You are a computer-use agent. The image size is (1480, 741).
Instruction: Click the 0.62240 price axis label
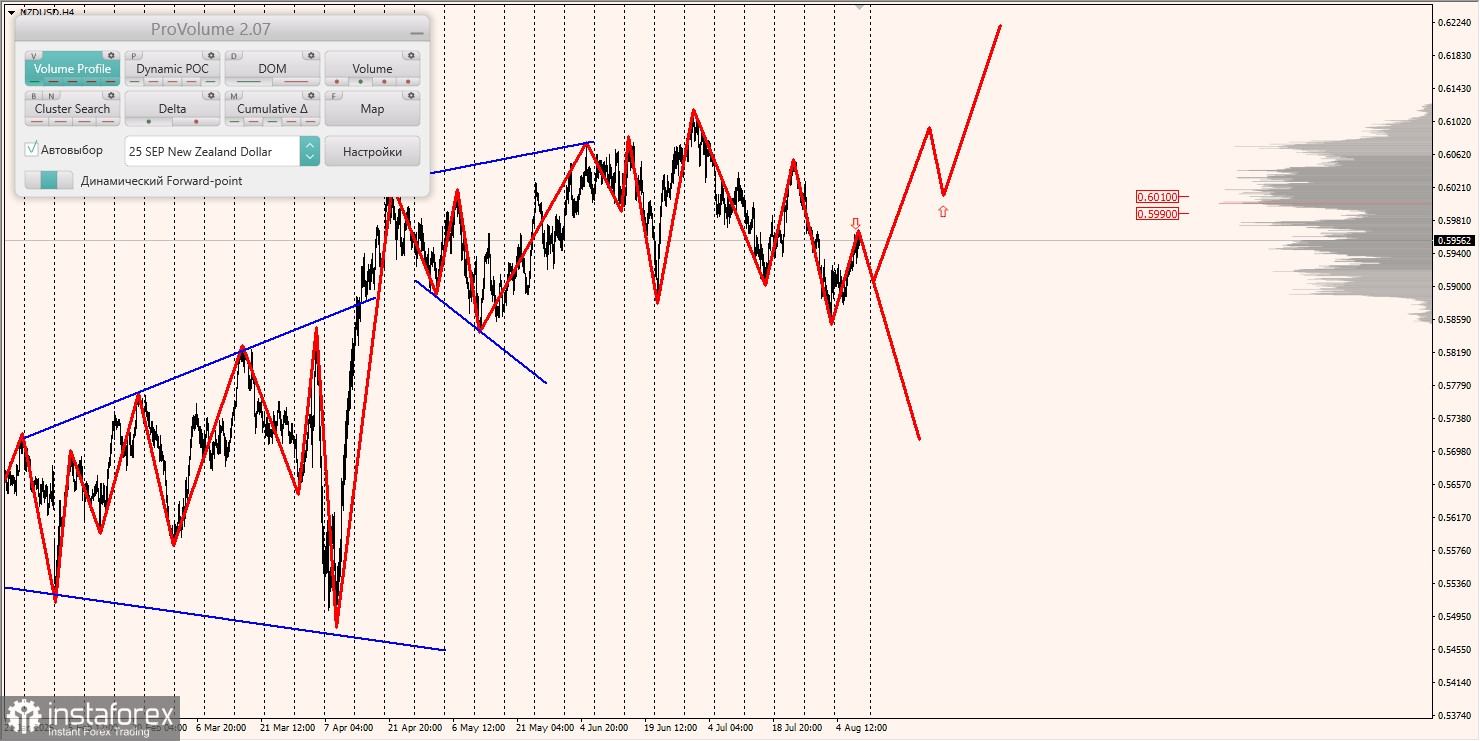pos(1453,22)
